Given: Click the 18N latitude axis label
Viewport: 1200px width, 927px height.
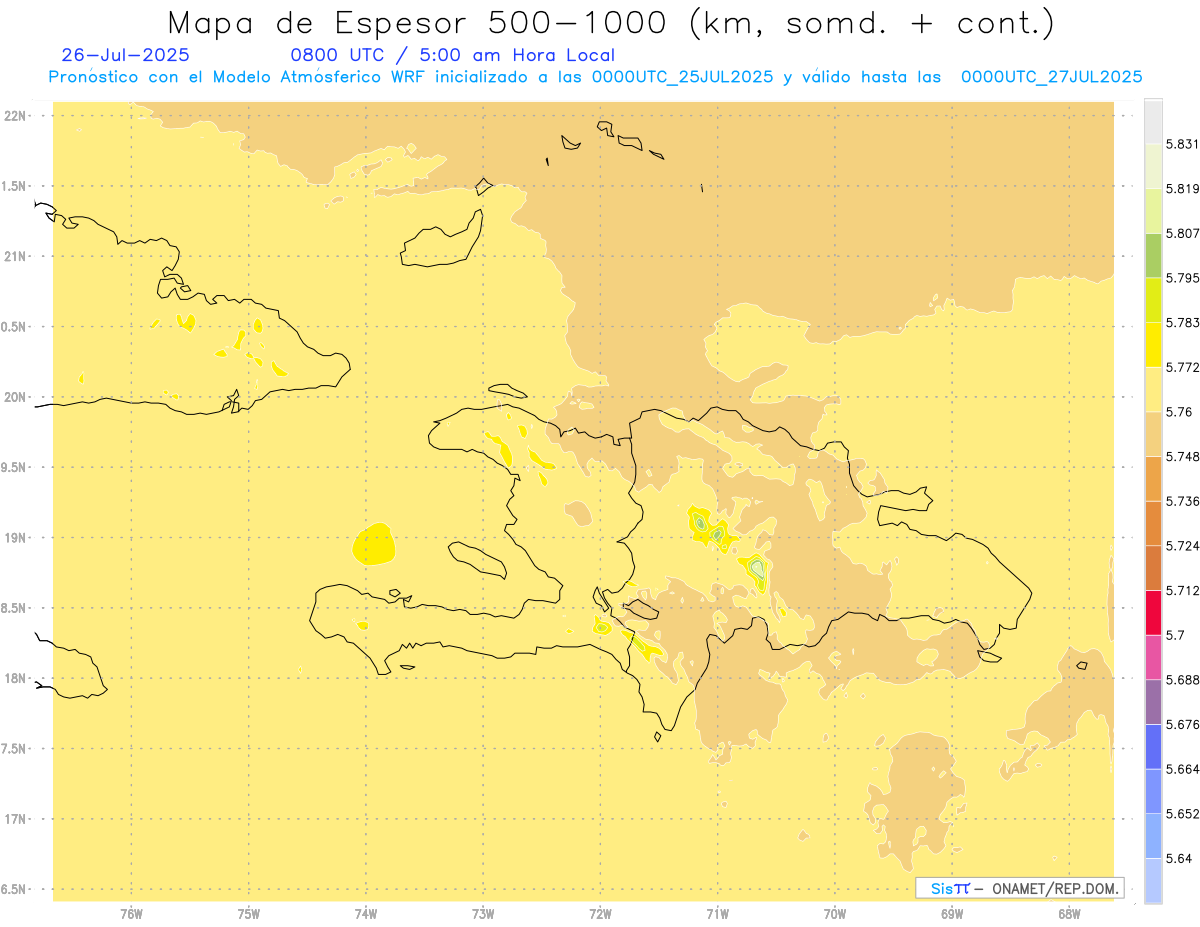Looking at the screenshot, I should (15, 678).
